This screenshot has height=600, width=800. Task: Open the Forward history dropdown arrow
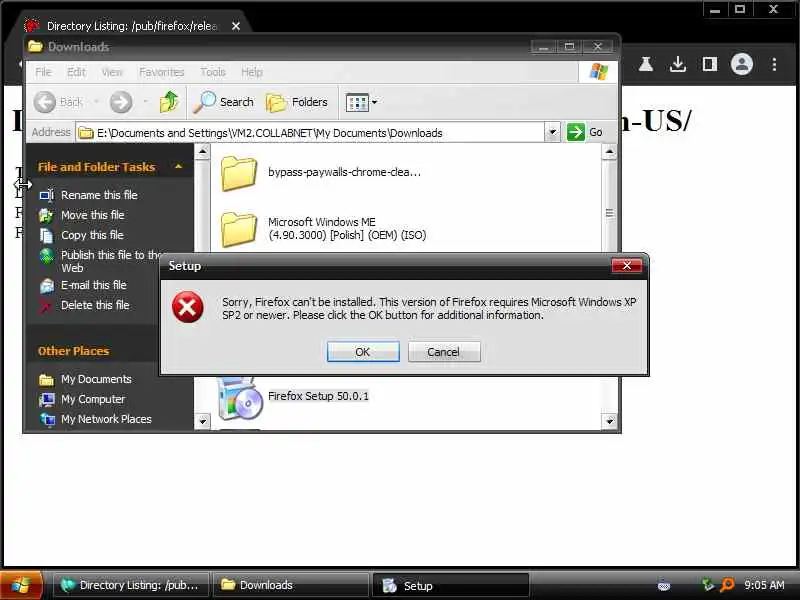145,102
